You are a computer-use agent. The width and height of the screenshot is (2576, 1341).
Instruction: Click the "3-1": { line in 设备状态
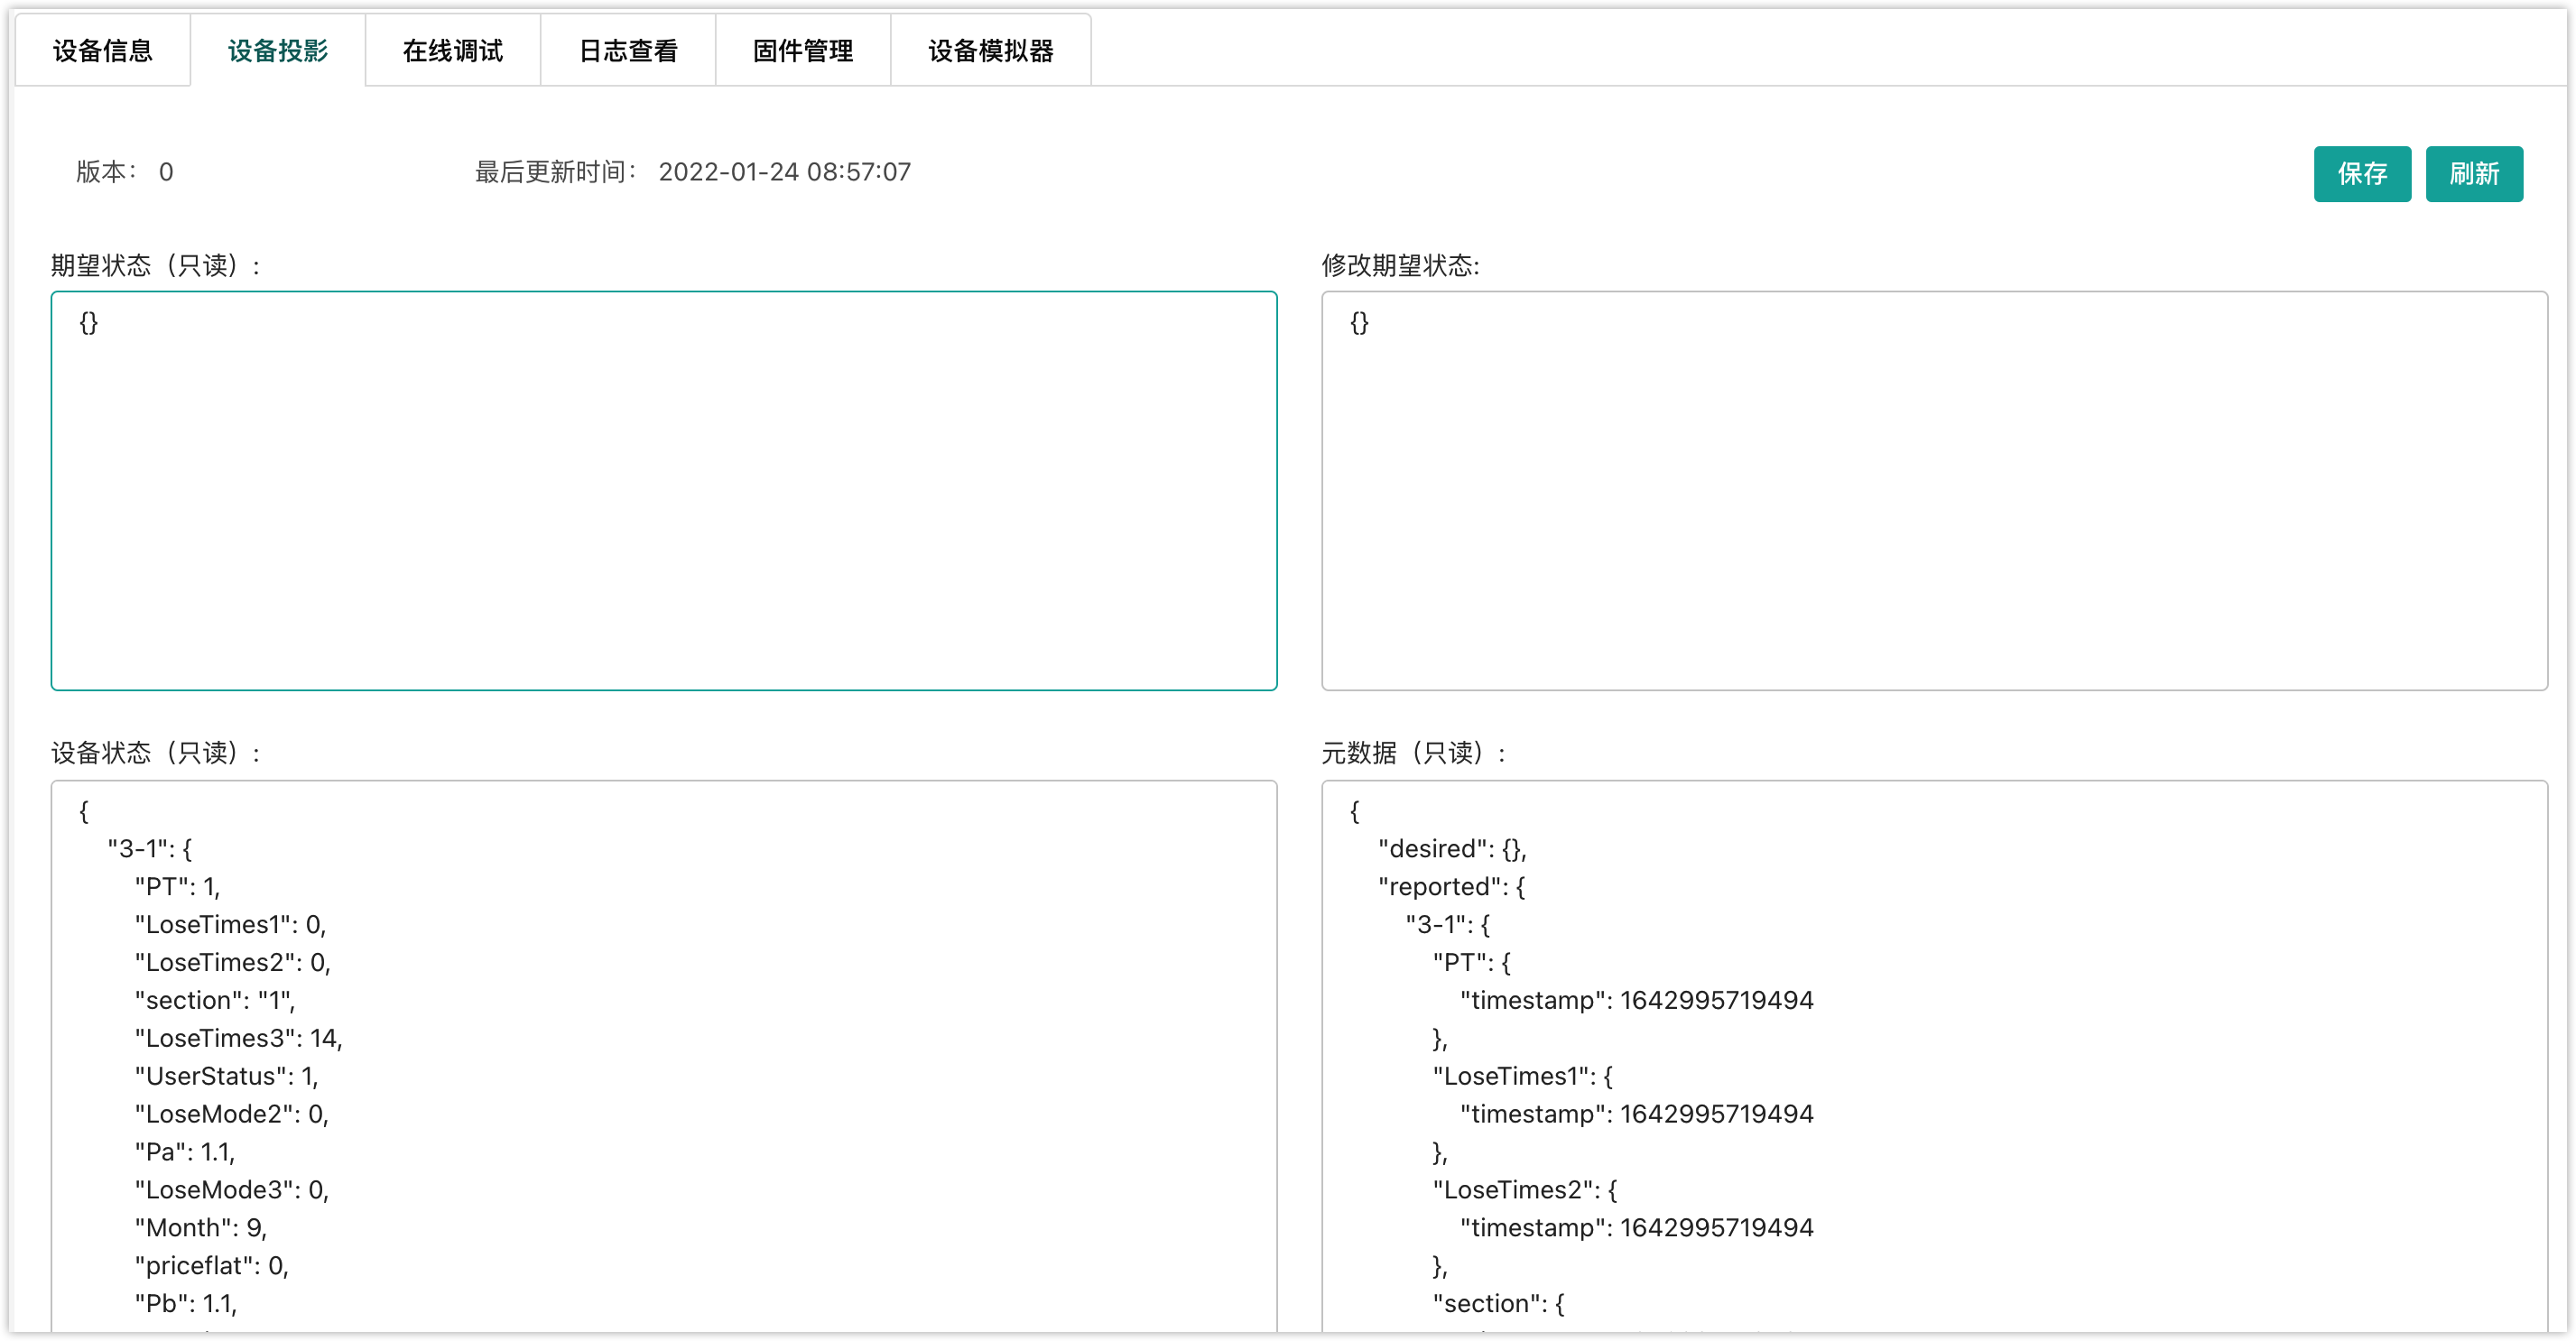(150, 849)
